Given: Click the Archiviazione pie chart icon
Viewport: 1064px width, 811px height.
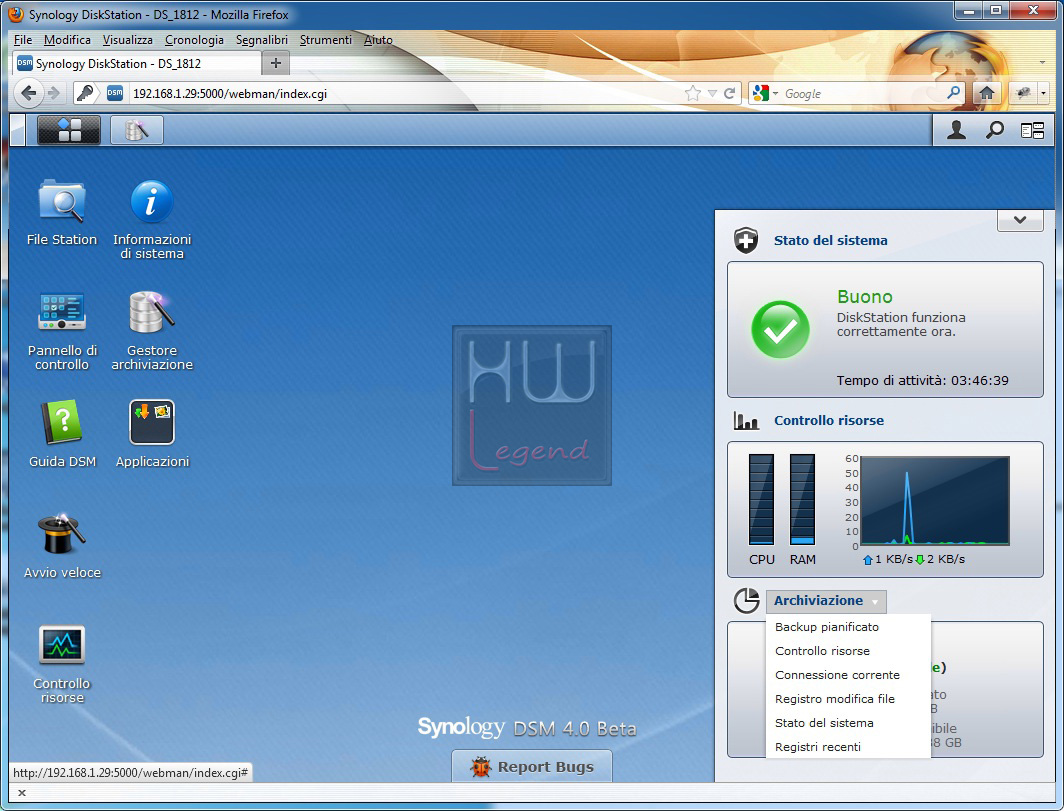Looking at the screenshot, I should [746, 601].
